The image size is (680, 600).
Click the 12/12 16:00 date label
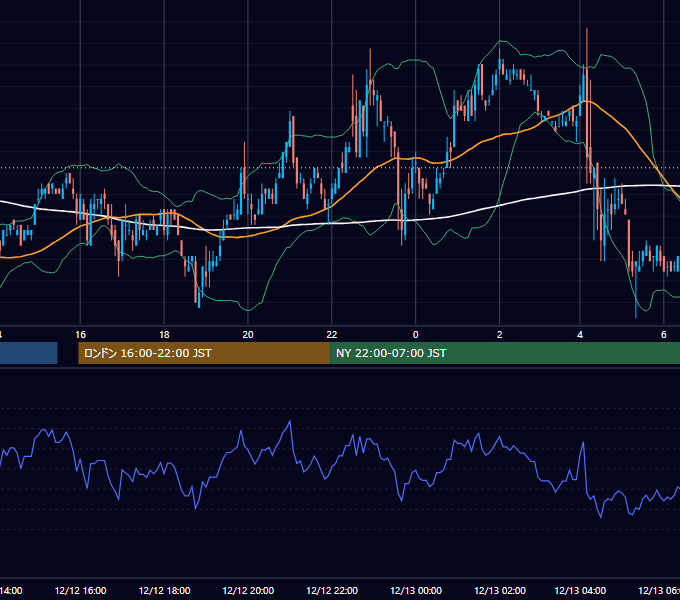pyautogui.click(x=80, y=590)
